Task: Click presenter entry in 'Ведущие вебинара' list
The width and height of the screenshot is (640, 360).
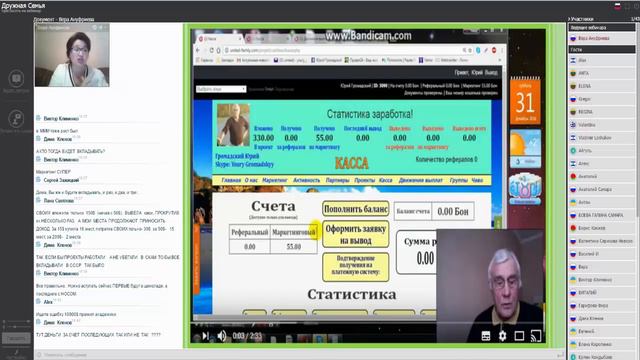Action: (602, 38)
